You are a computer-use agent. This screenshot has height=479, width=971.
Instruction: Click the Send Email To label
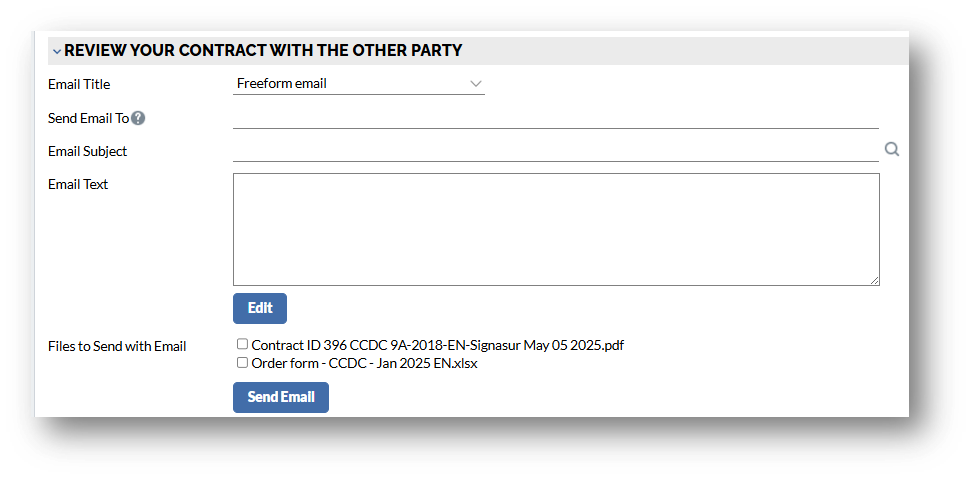tap(89, 118)
